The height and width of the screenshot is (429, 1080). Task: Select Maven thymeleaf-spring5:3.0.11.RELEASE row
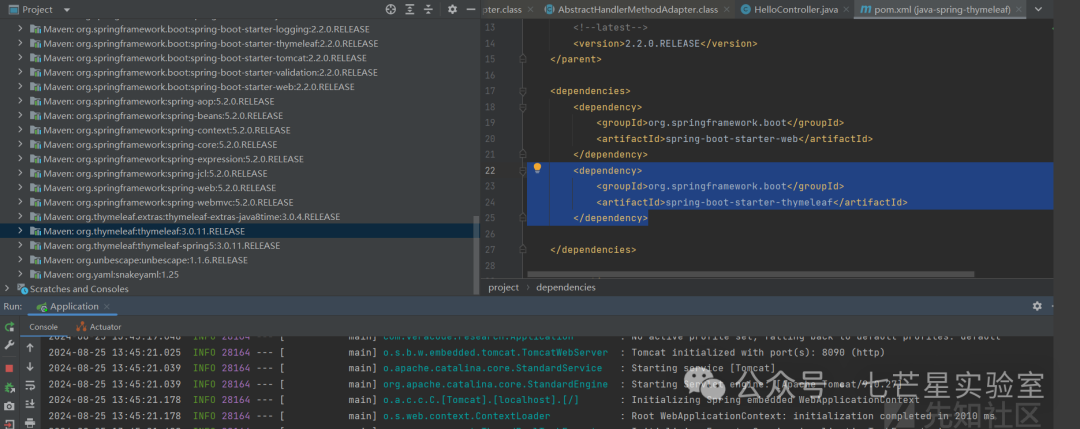click(238, 246)
